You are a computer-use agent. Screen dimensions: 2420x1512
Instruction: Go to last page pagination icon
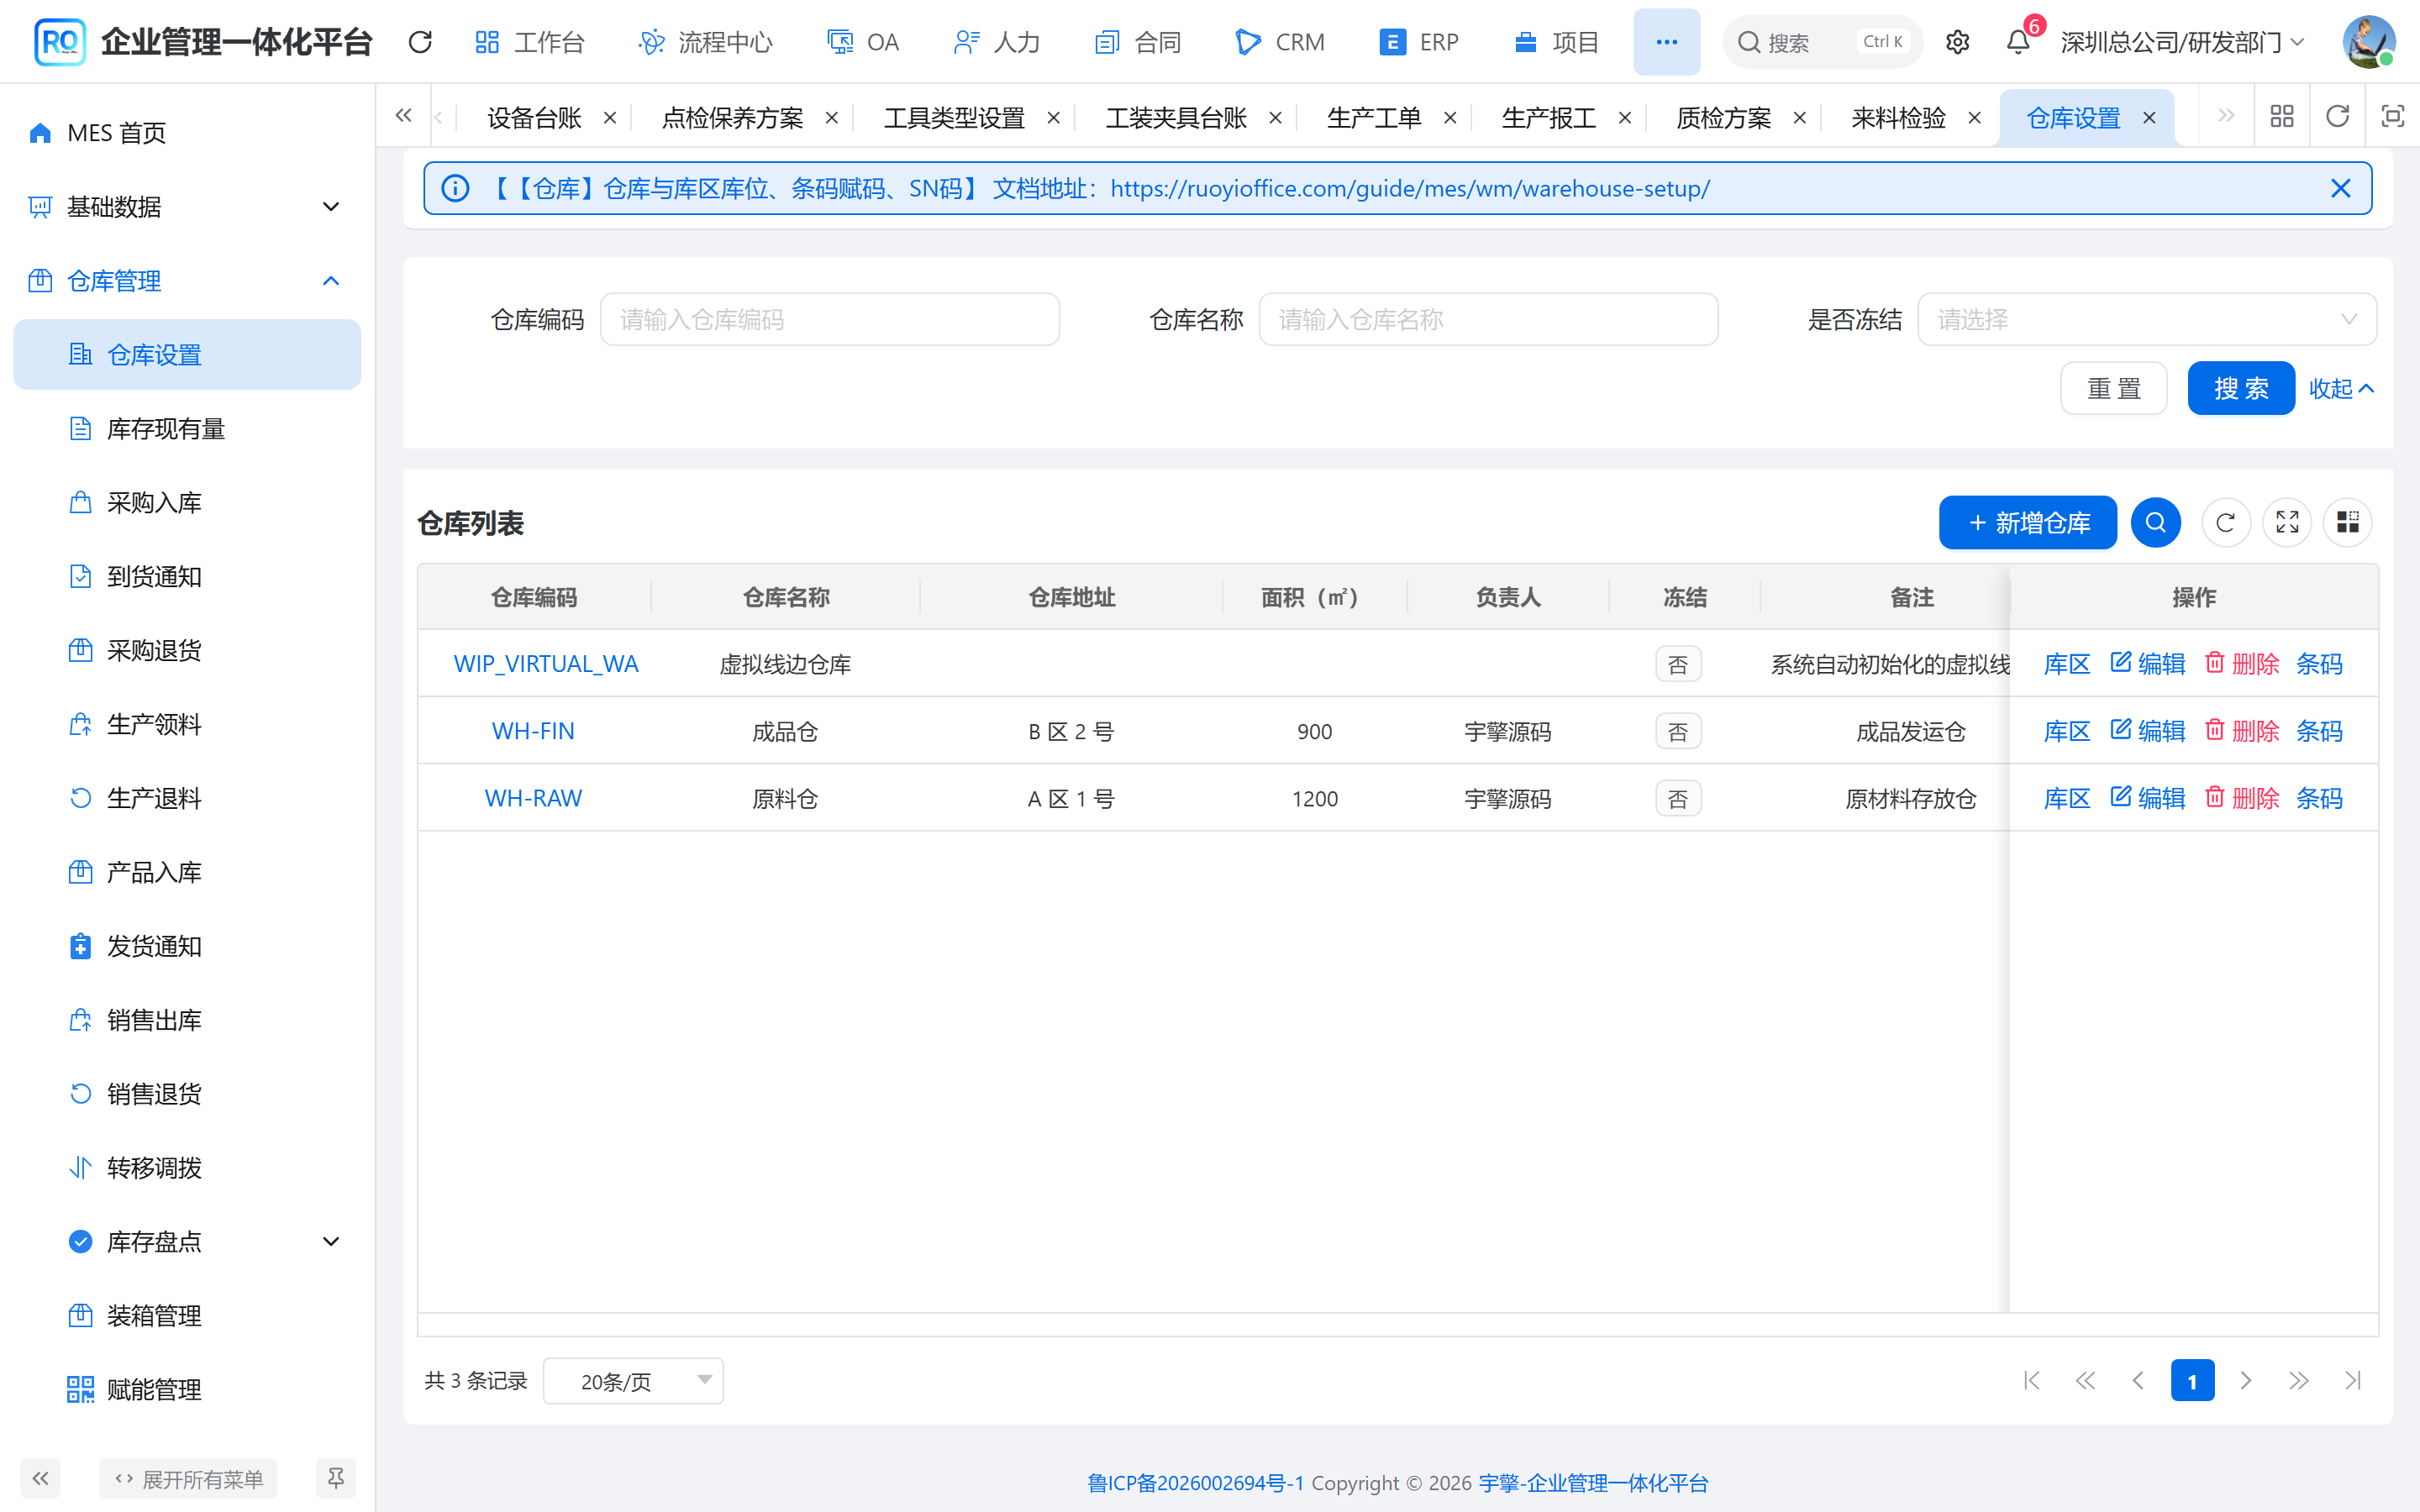[2352, 1380]
